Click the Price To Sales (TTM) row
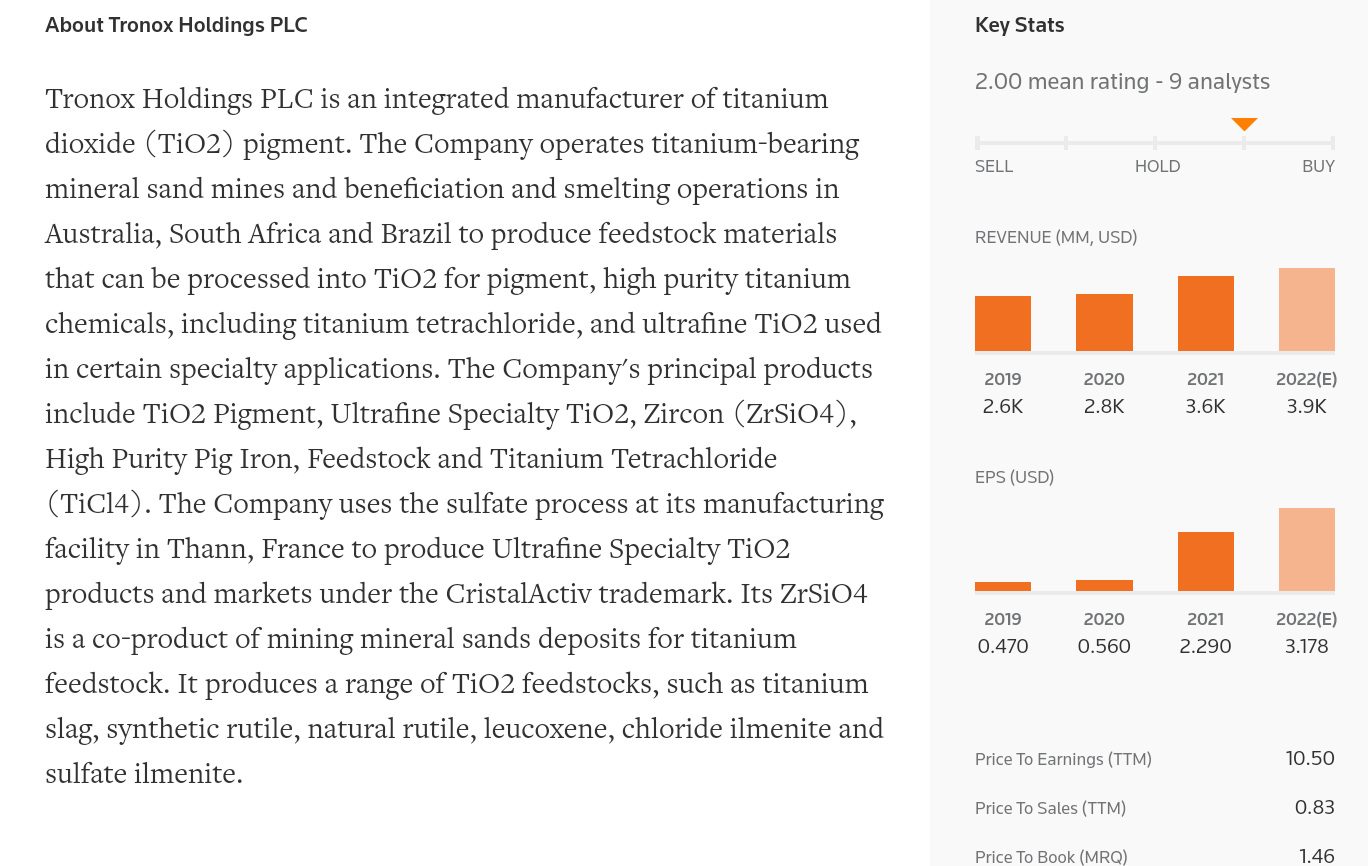 pyautogui.click(x=1155, y=808)
